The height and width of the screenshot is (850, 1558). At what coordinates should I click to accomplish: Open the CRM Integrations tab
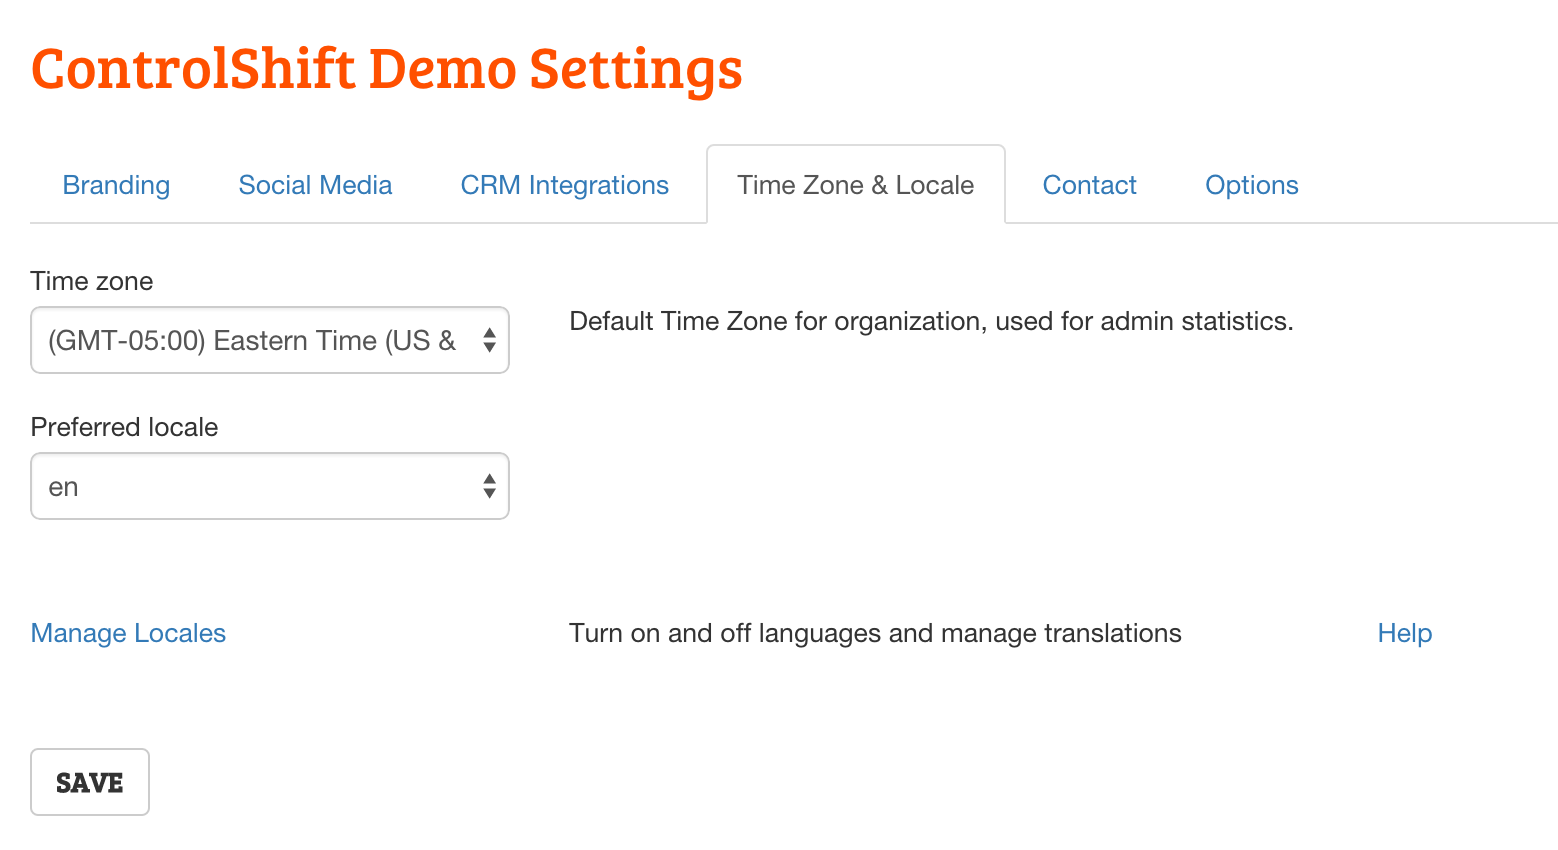564,185
